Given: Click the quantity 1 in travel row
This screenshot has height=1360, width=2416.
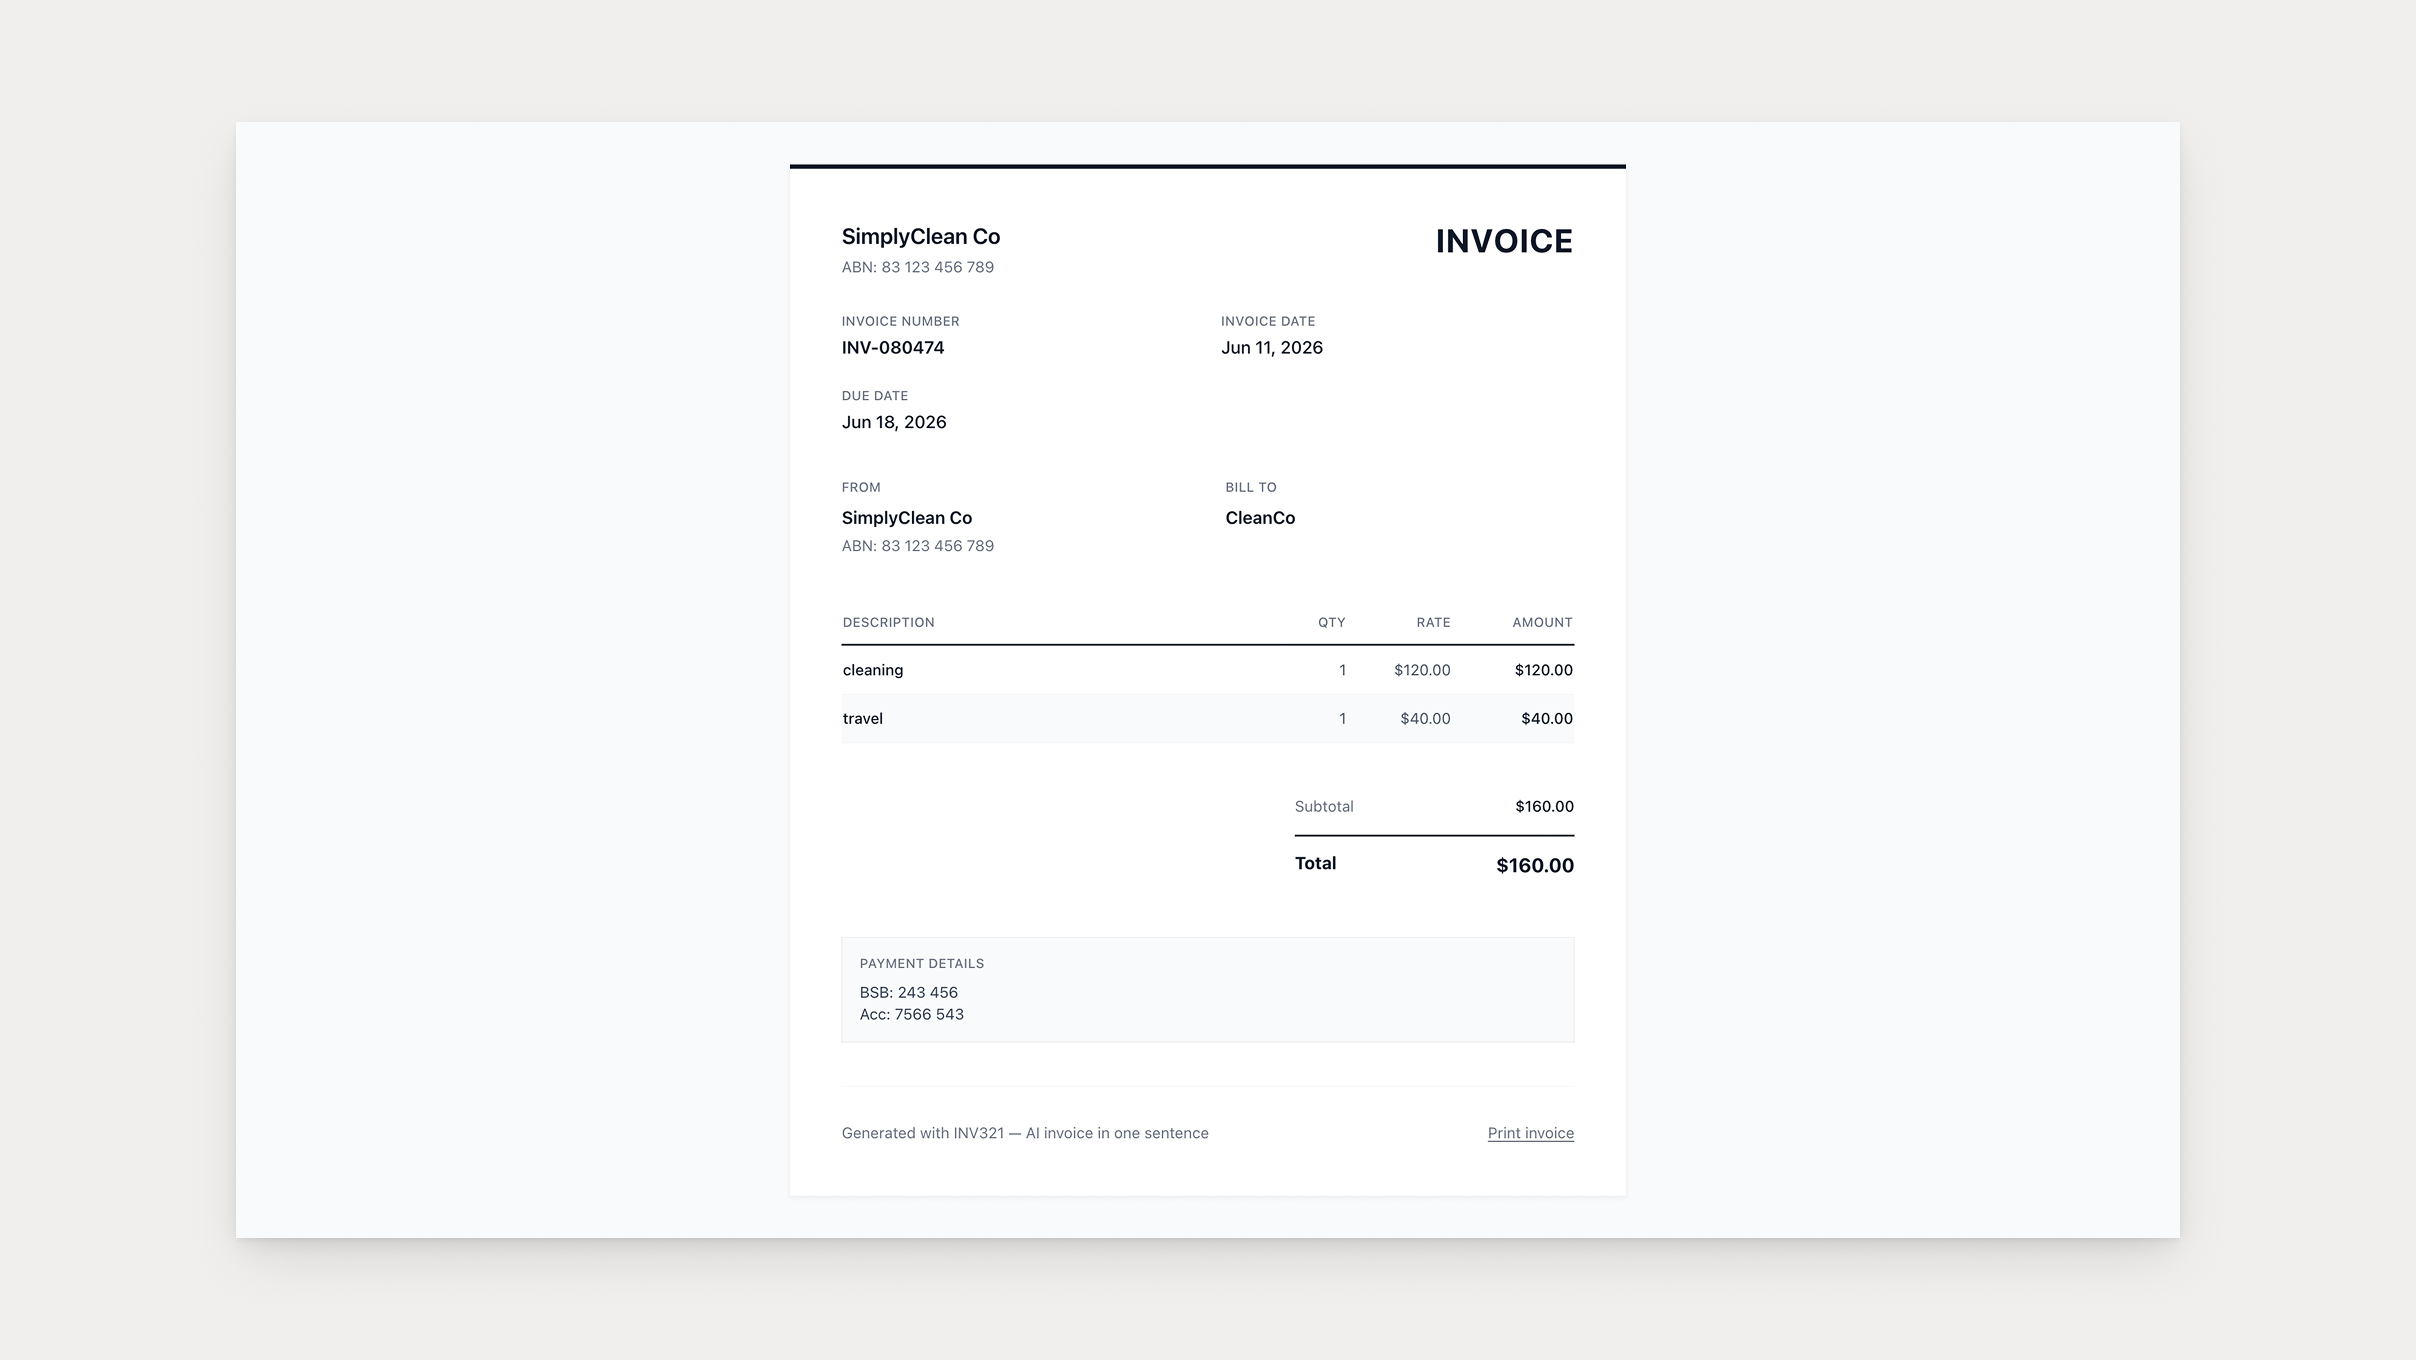Looking at the screenshot, I should pyautogui.click(x=1342, y=718).
